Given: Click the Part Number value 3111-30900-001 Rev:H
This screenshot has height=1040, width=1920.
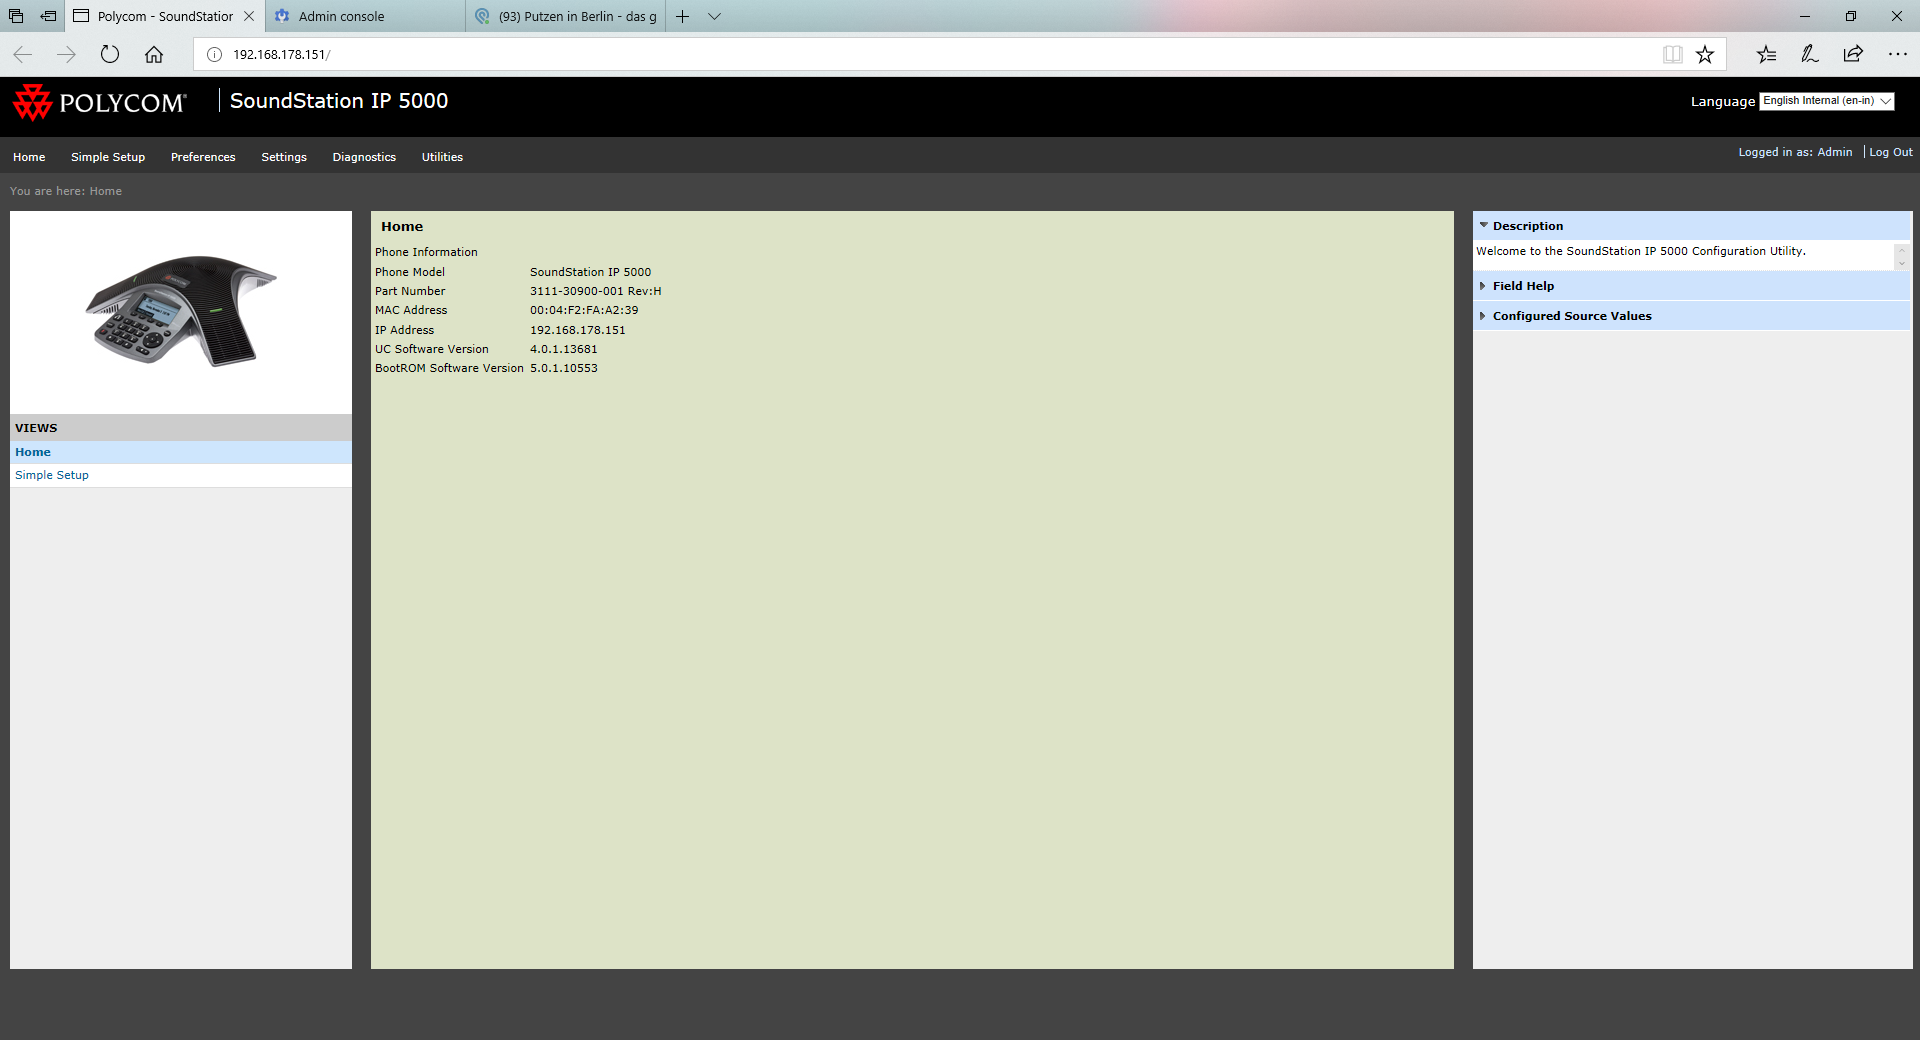Looking at the screenshot, I should pos(596,291).
